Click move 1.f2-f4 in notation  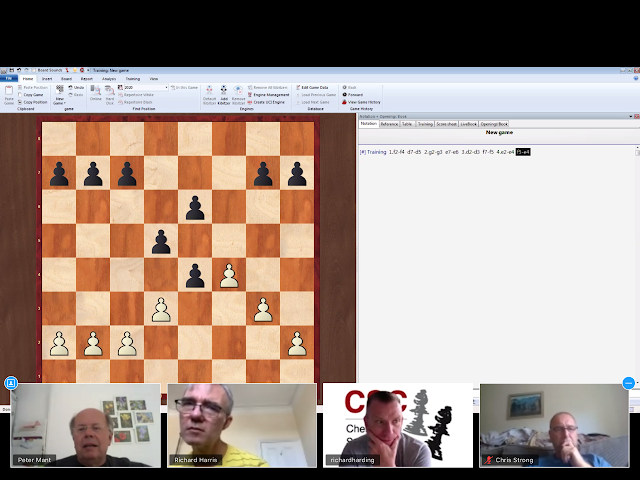[396, 152]
